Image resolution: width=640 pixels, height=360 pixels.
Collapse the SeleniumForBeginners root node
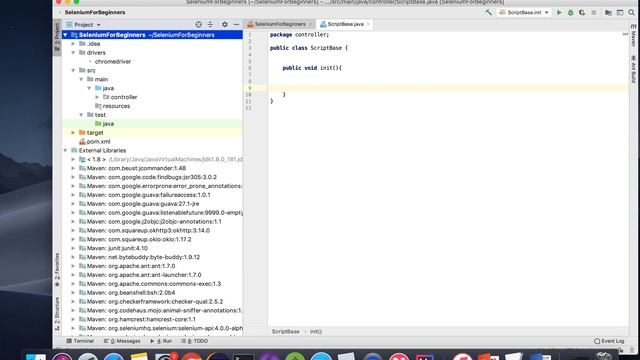click(x=65, y=35)
